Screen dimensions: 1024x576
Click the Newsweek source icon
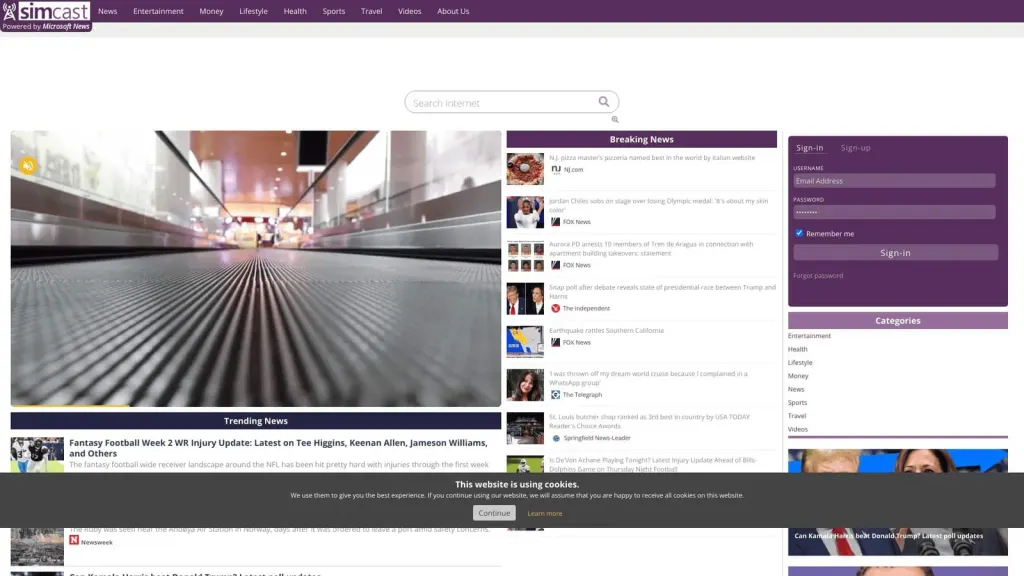(x=74, y=540)
